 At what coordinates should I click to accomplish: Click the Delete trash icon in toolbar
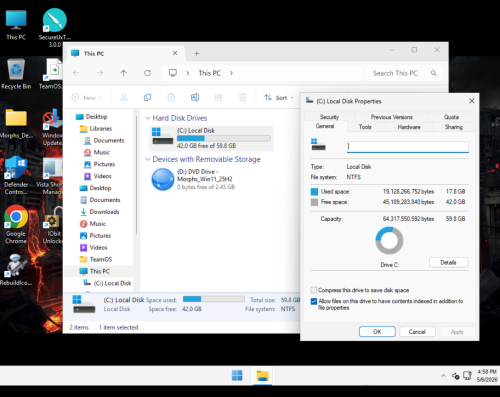tap(243, 97)
